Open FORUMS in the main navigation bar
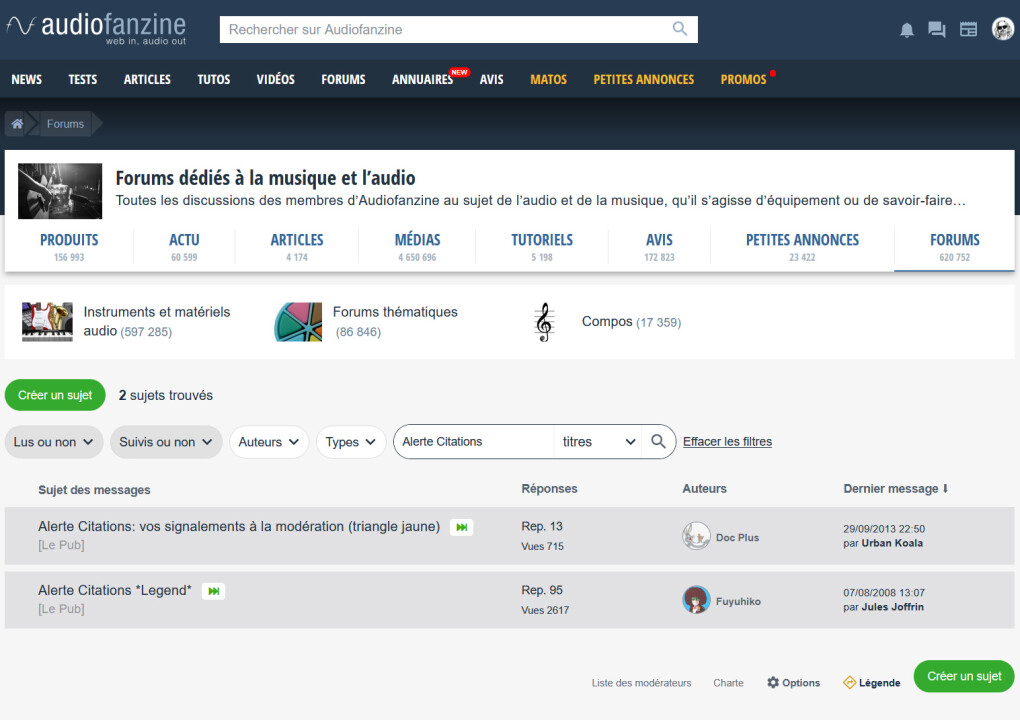 tap(343, 79)
